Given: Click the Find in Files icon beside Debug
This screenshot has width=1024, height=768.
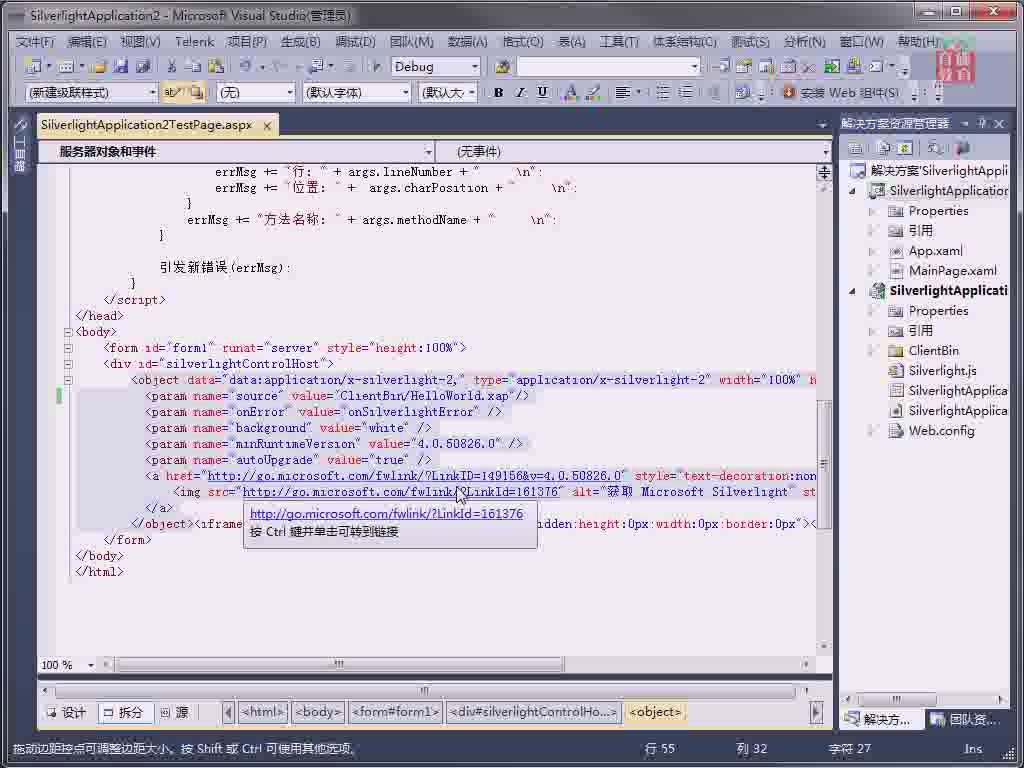Looking at the screenshot, I should (502, 66).
